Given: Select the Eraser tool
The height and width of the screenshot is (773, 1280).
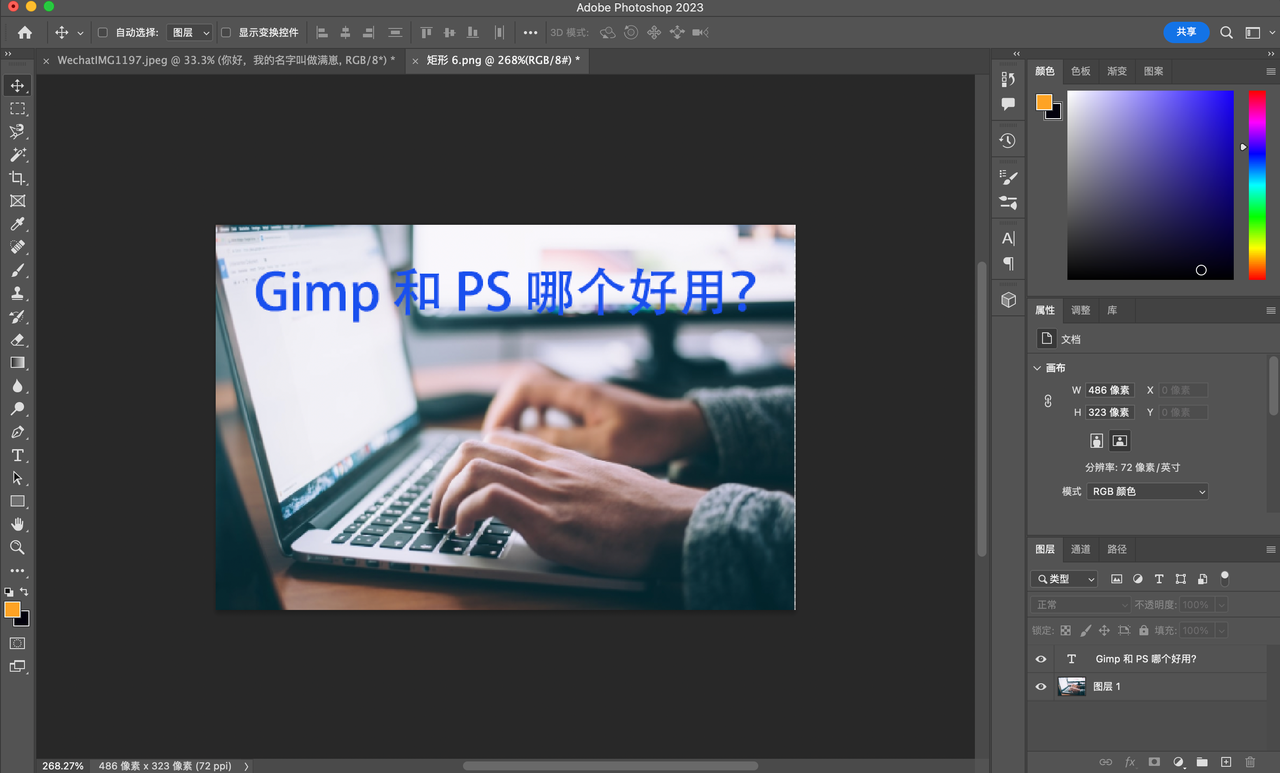Looking at the screenshot, I should tap(17, 340).
